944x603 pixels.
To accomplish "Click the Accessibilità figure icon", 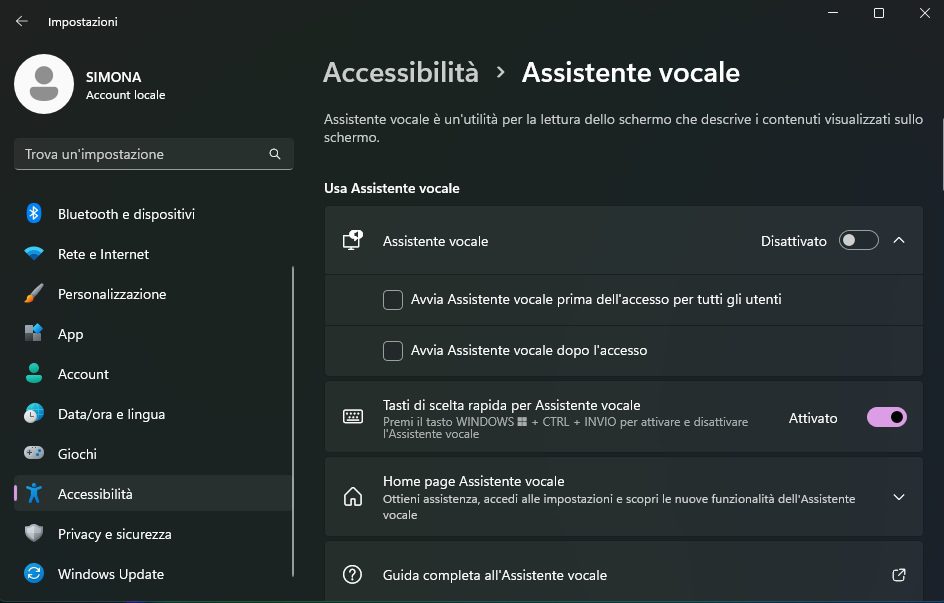I will coord(34,493).
